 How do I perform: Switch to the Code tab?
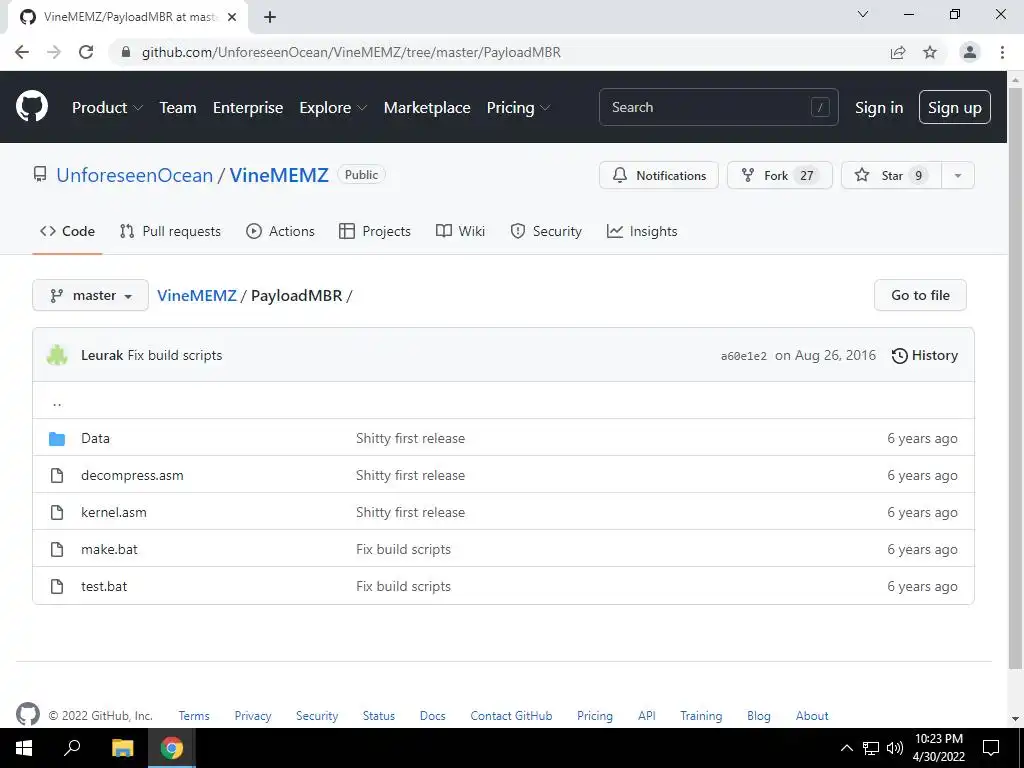pos(67,231)
